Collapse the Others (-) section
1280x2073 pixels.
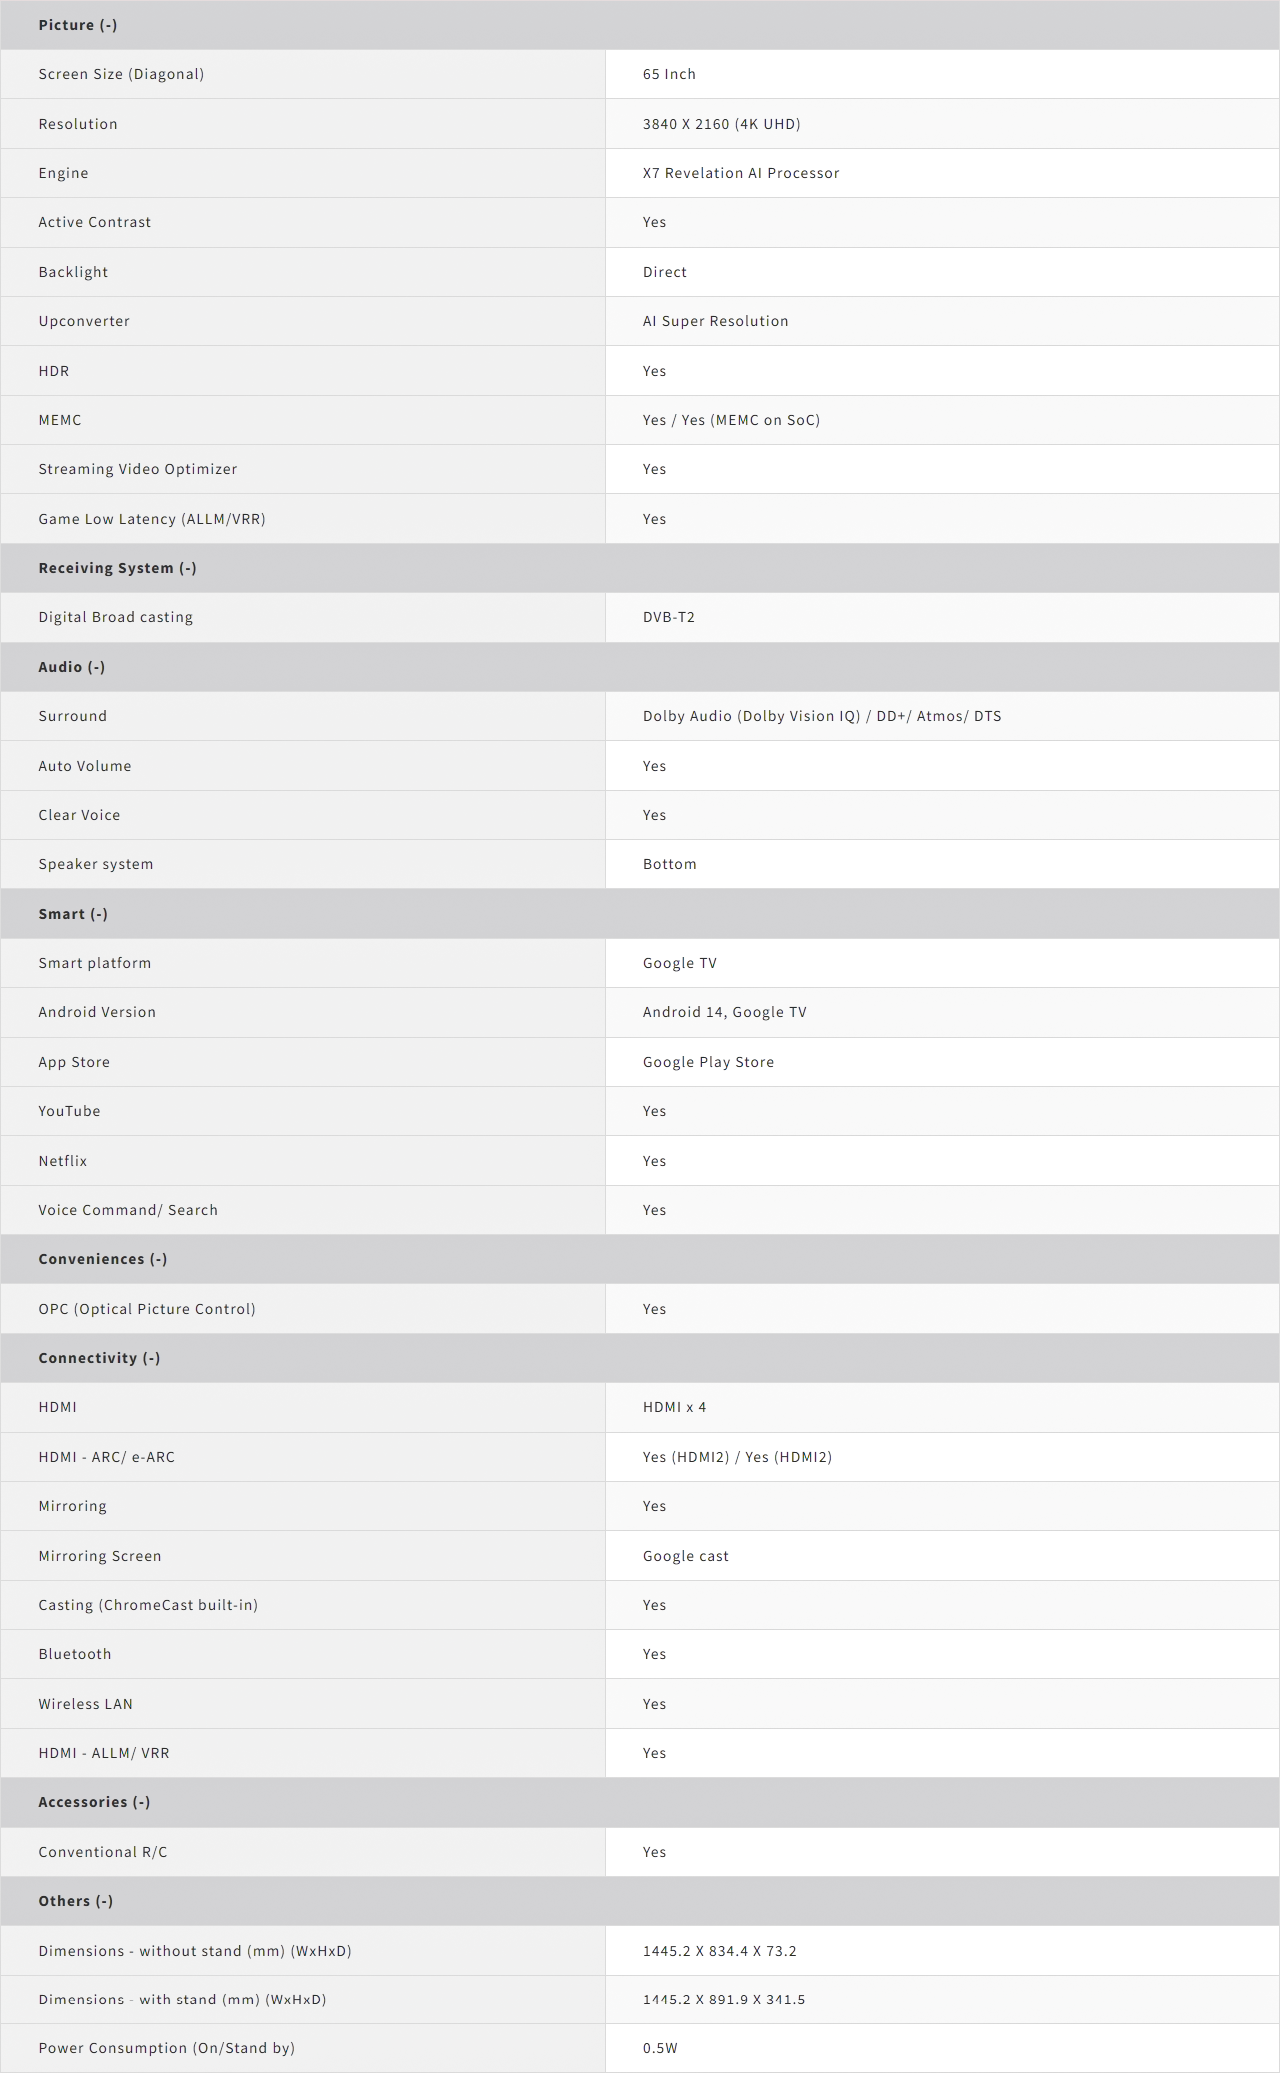click(x=76, y=1901)
